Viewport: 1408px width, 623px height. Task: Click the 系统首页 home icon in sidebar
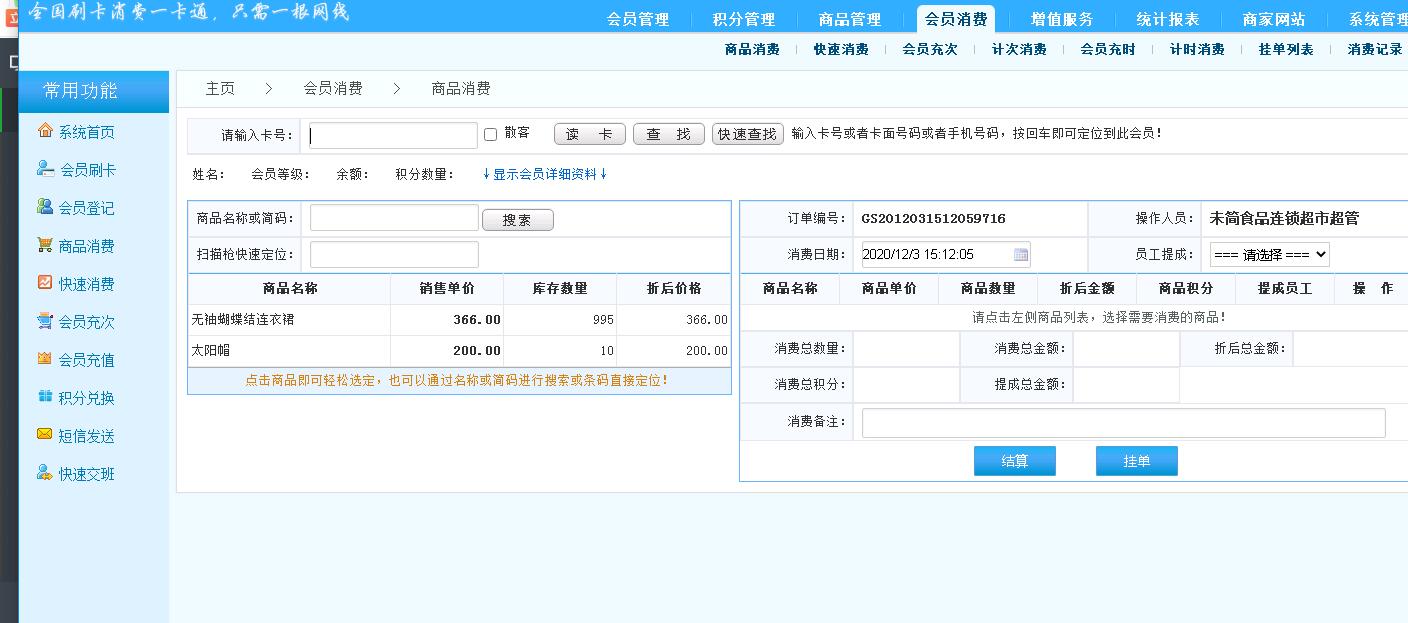click(45, 131)
